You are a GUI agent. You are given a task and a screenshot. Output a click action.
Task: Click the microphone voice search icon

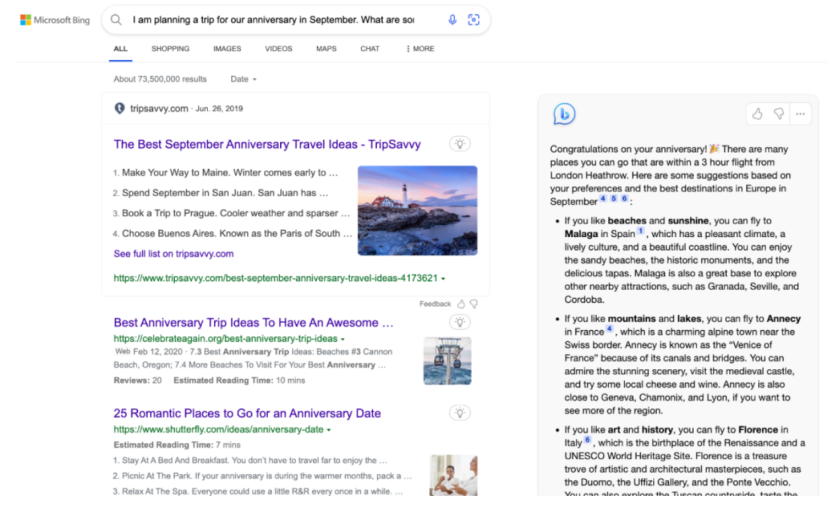(x=453, y=20)
